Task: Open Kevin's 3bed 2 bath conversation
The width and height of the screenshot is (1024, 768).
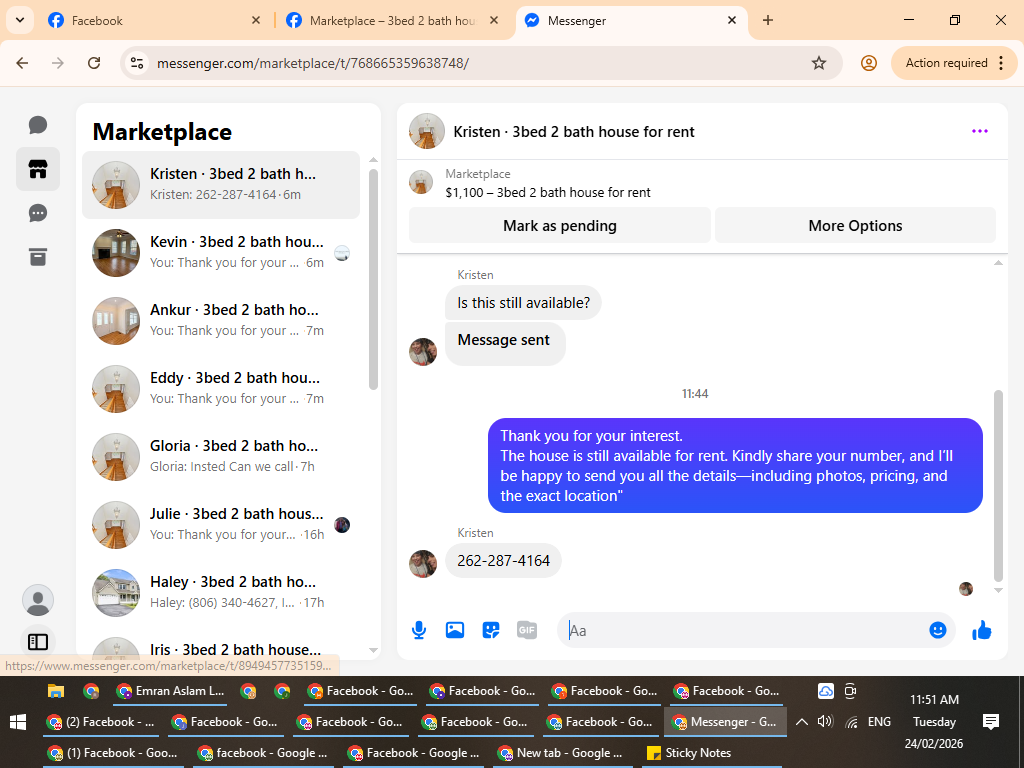Action: (x=221, y=253)
